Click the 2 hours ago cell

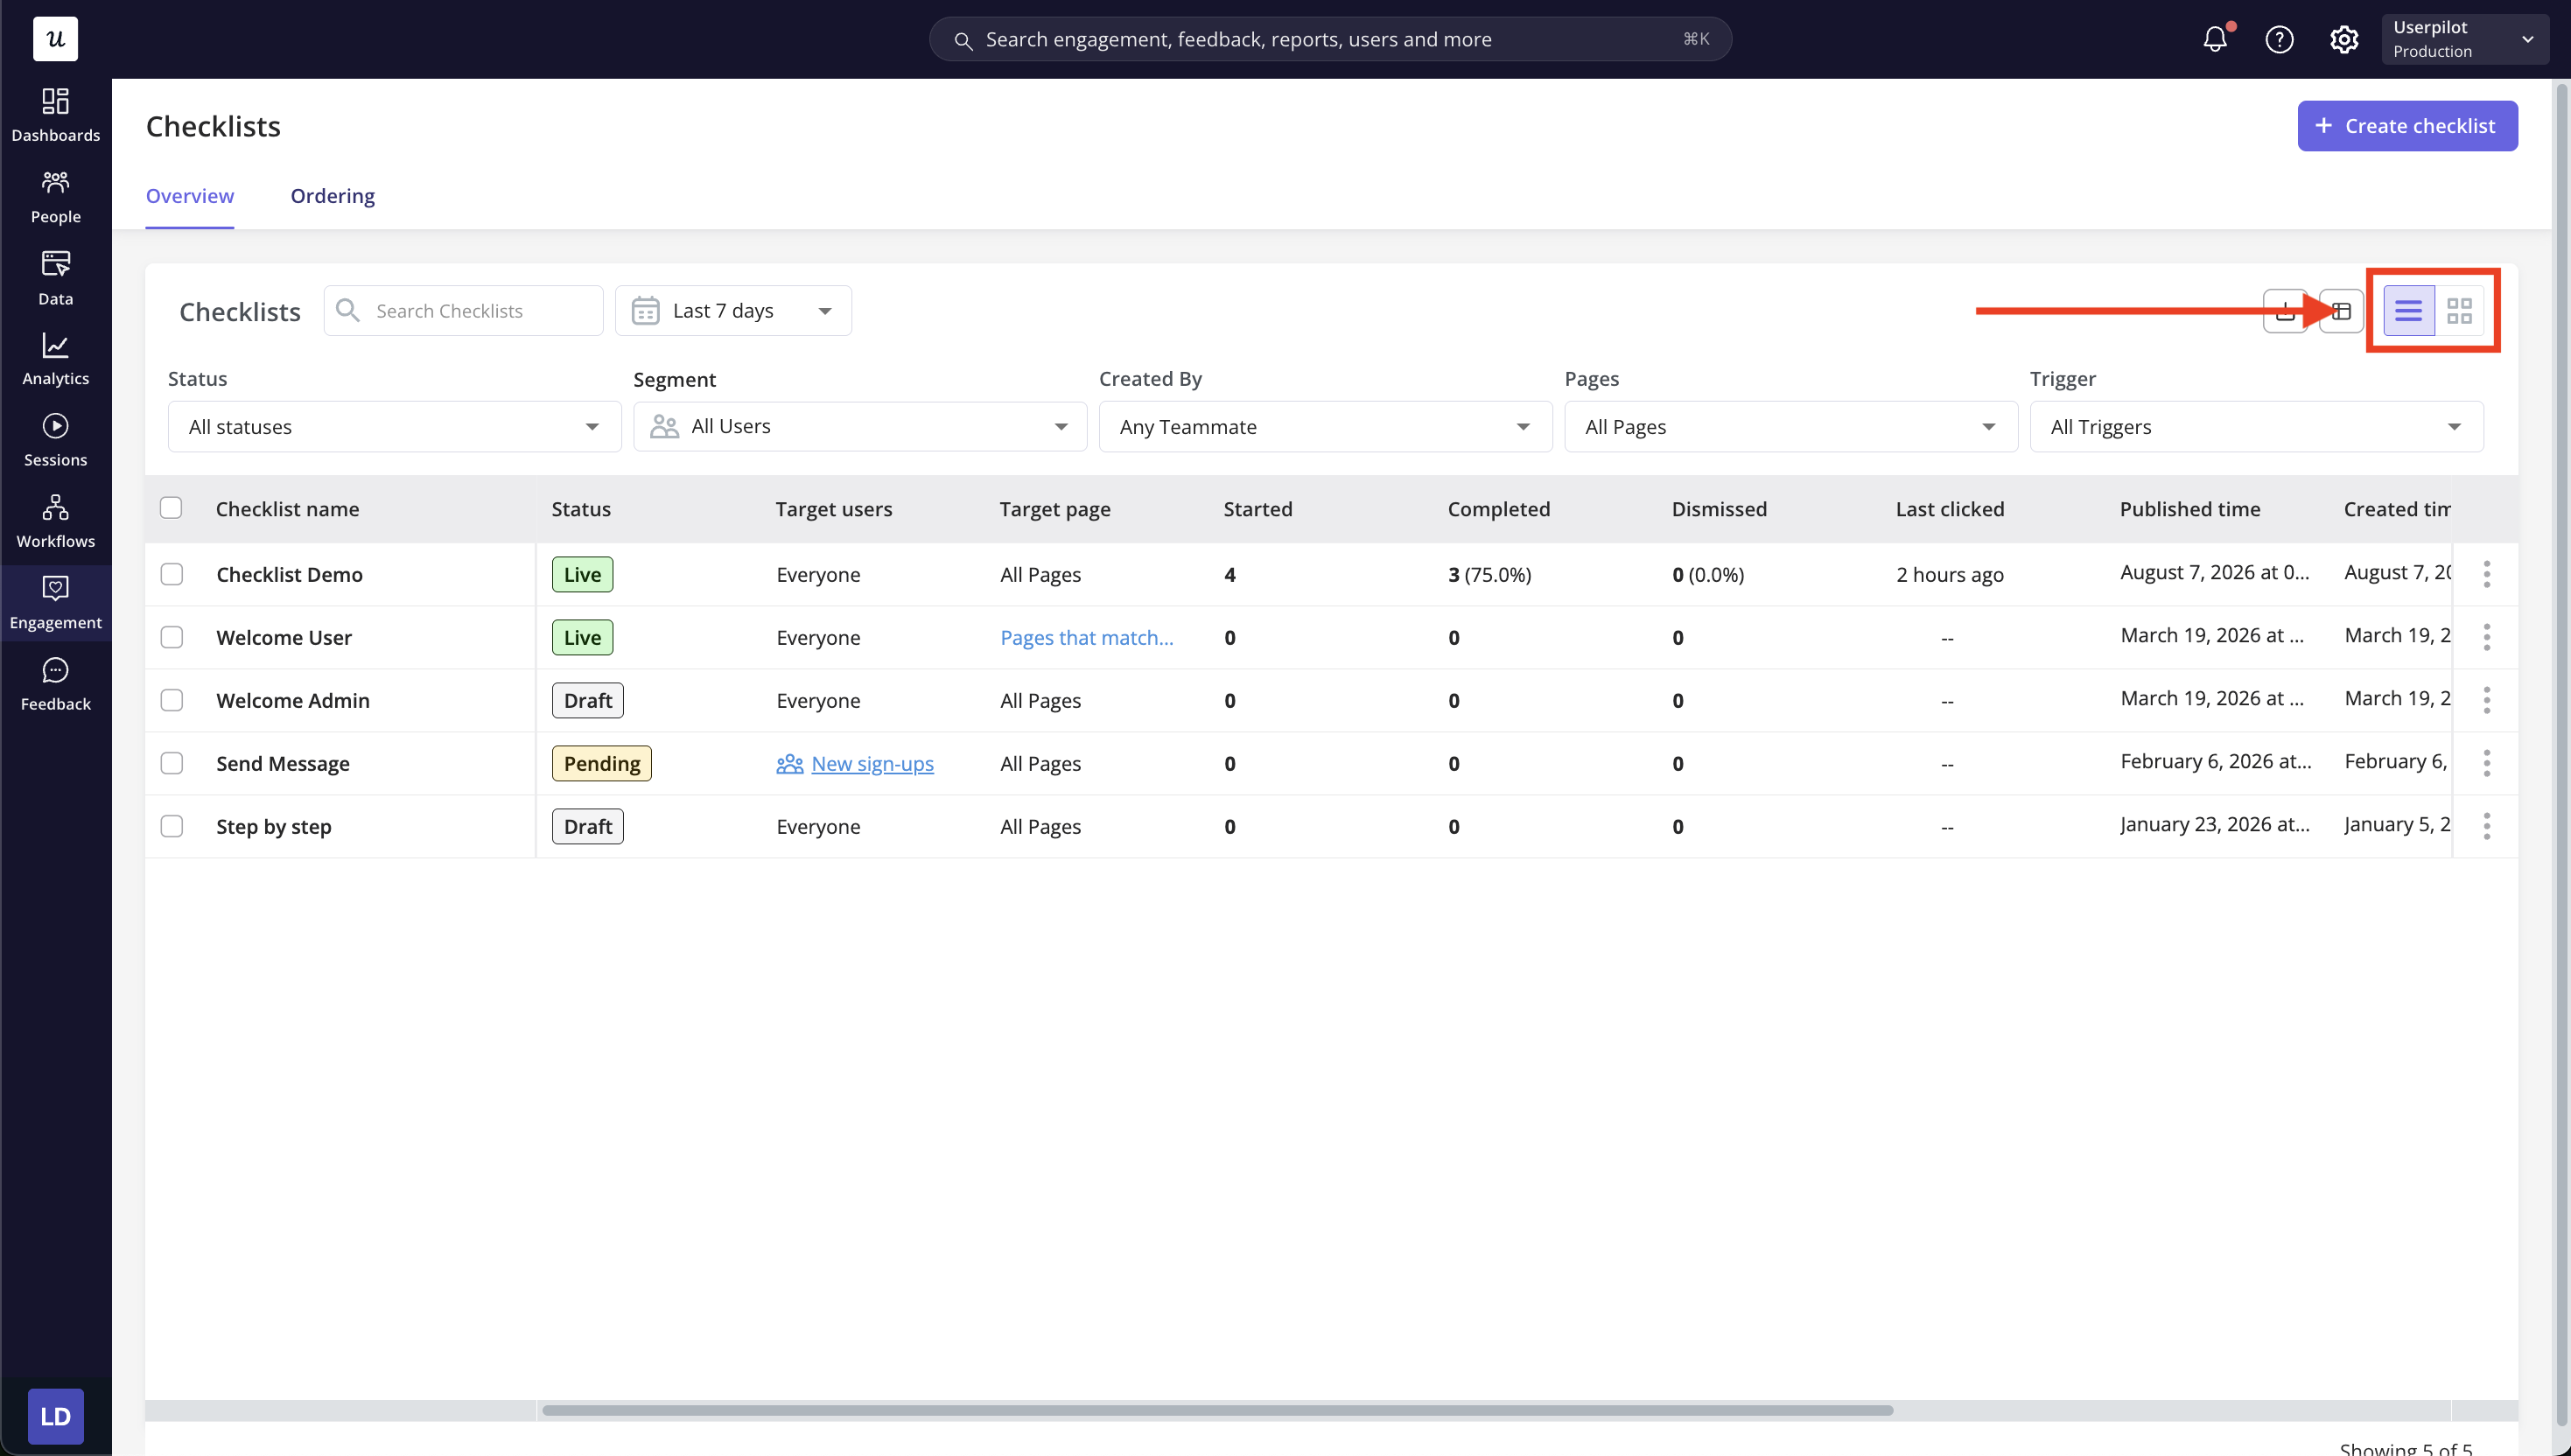coord(1950,575)
